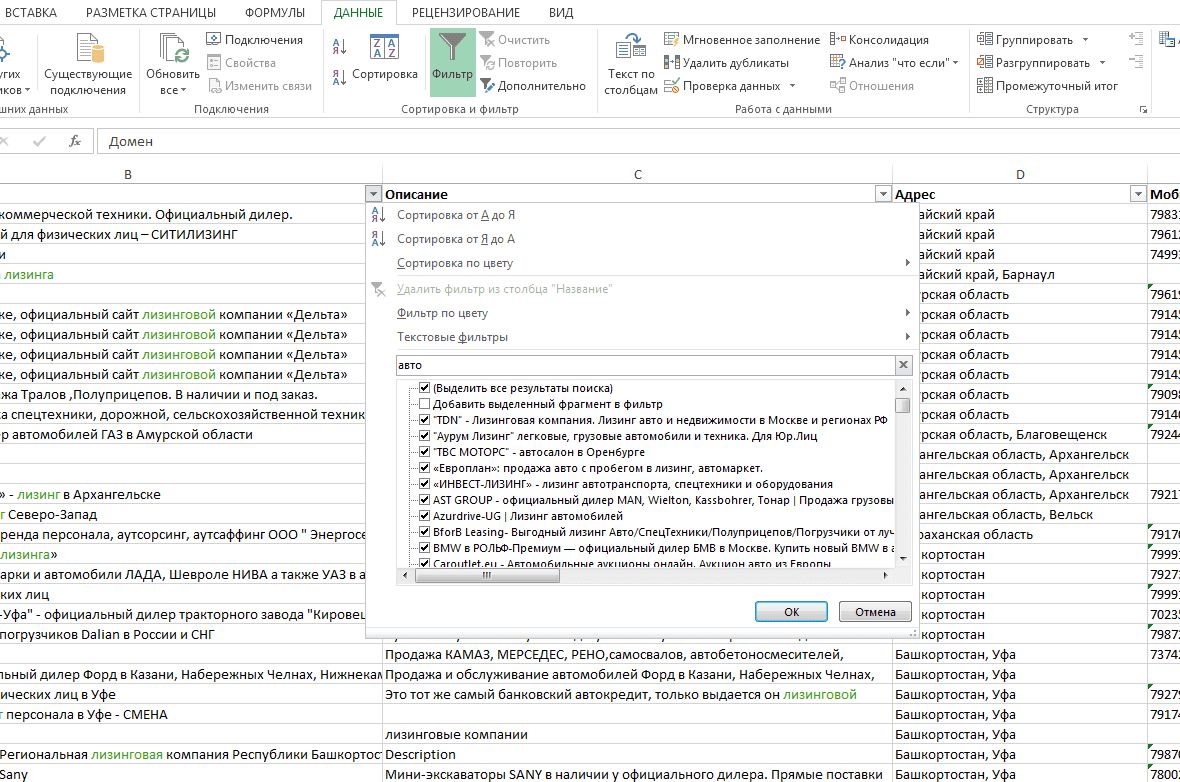Screen dimensions: 1180x782
Task: Clear the filter search box with X
Action: [903, 365]
